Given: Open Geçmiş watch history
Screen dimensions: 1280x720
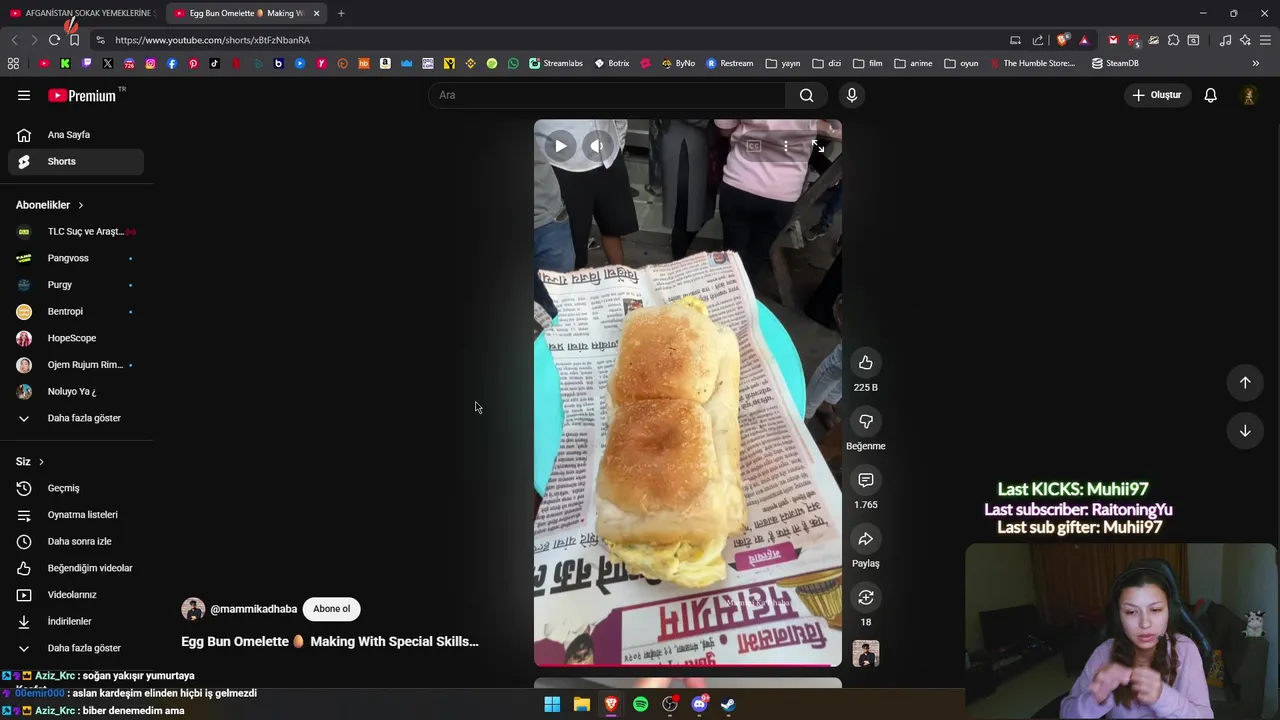Looking at the screenshot, I should tap(76, 488).
